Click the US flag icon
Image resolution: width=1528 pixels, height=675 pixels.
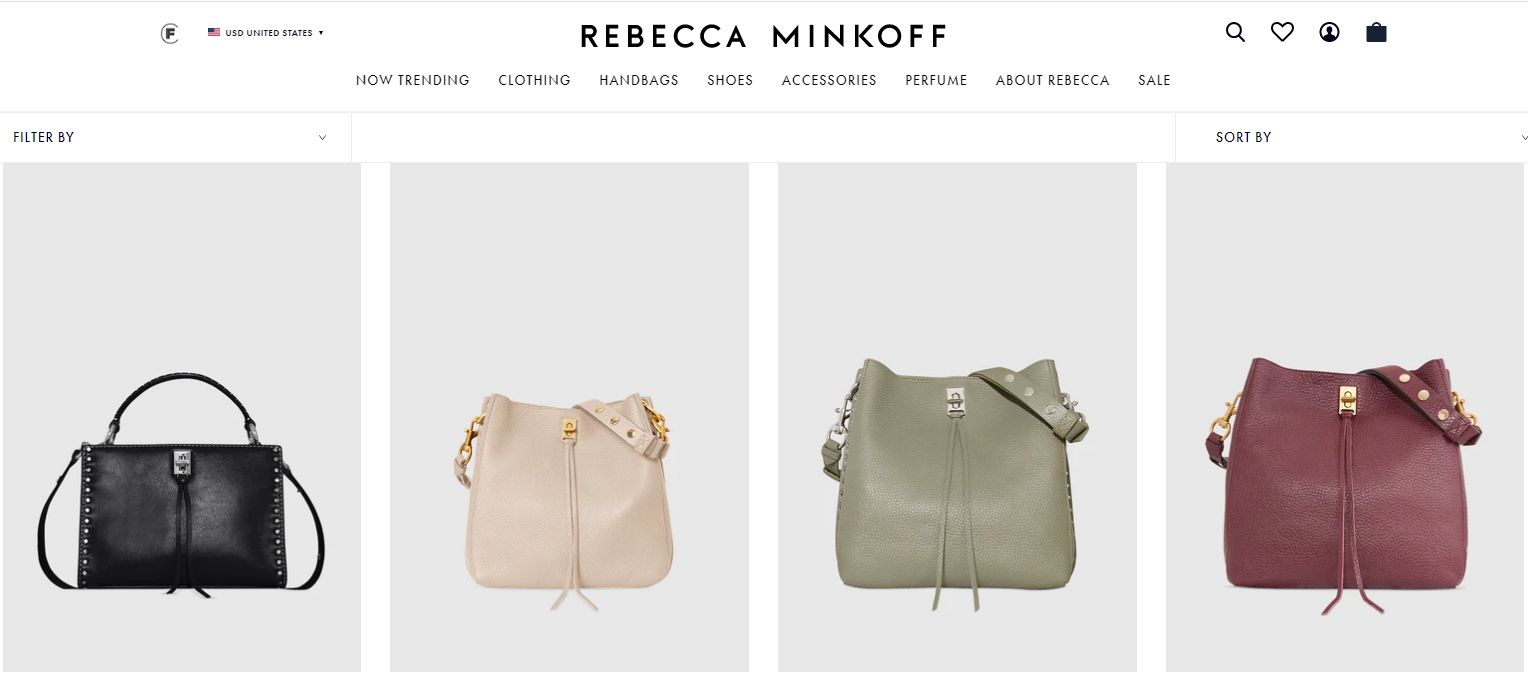pos(214,33)
